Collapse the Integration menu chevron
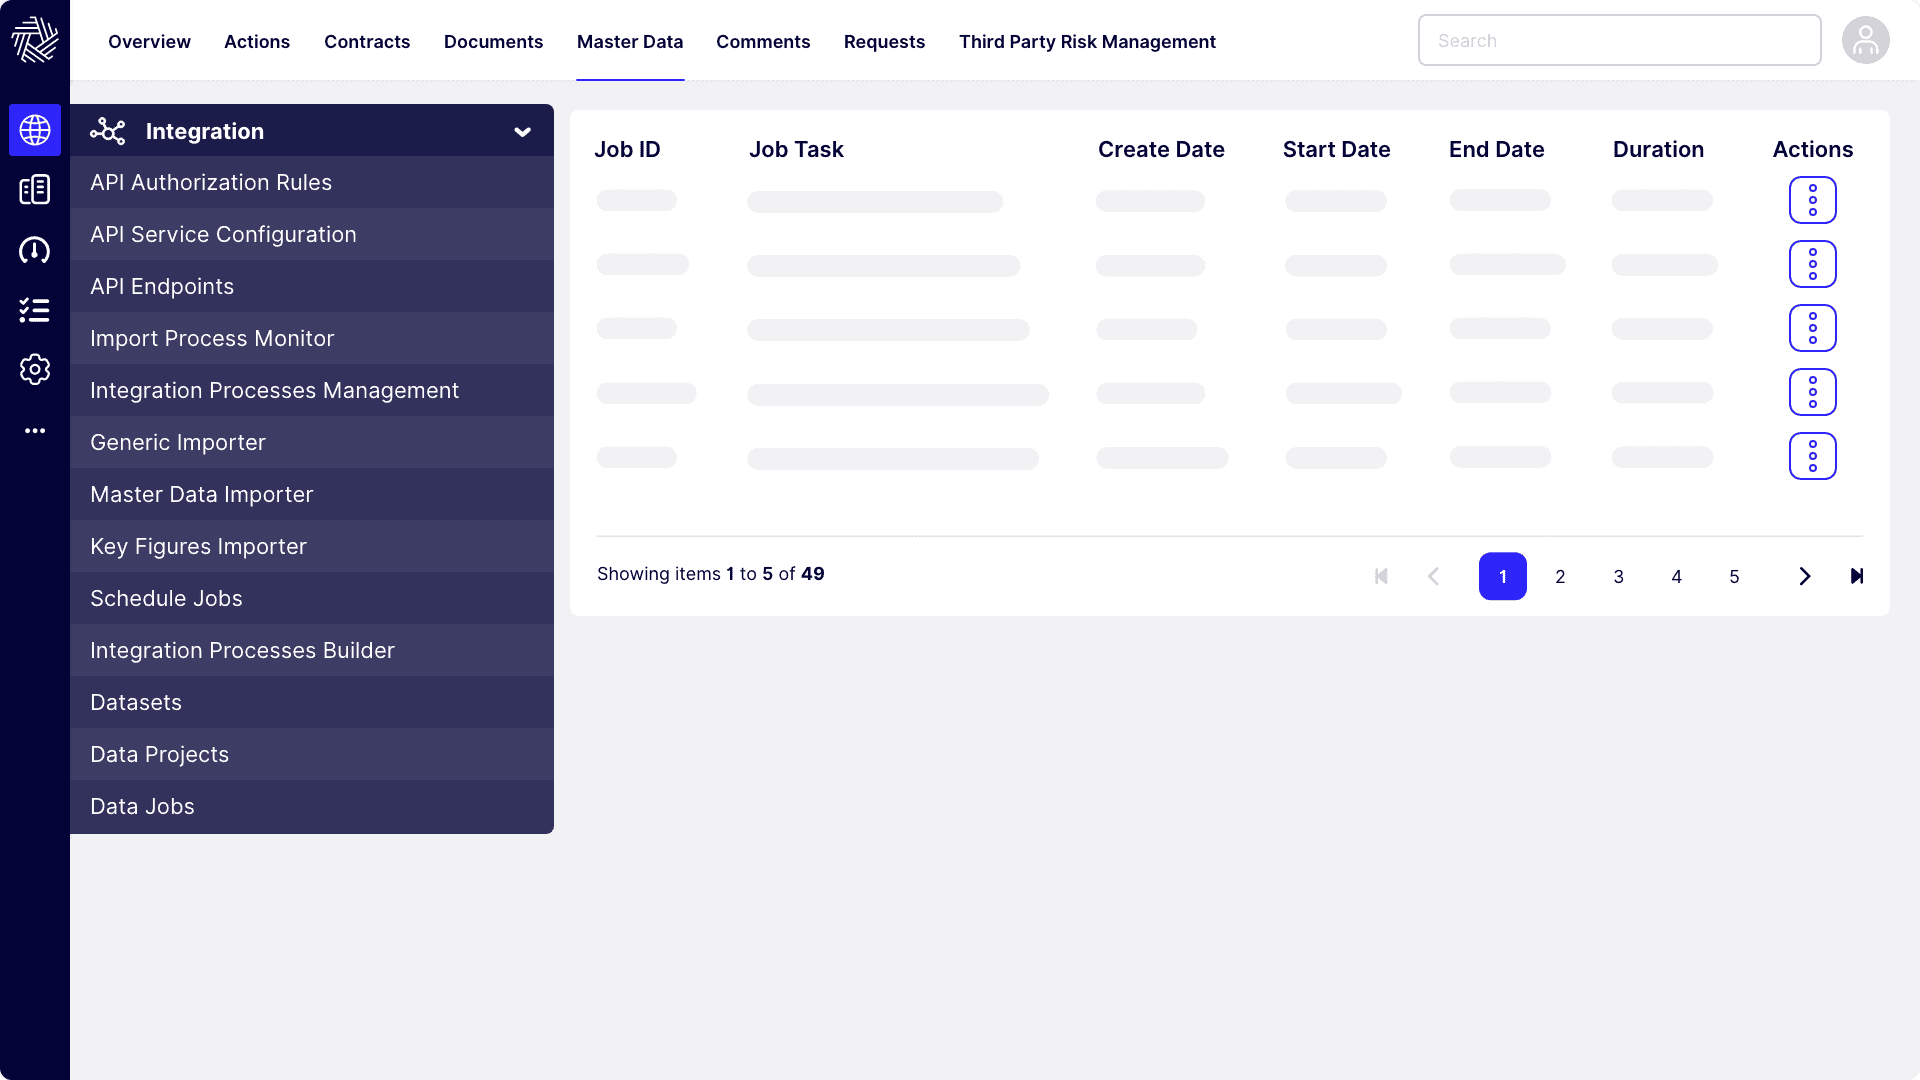 (x=522, y=132)
